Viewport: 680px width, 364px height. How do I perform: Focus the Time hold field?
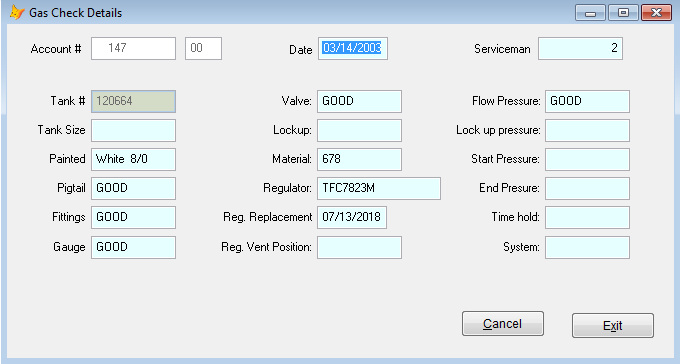point(587,217)
